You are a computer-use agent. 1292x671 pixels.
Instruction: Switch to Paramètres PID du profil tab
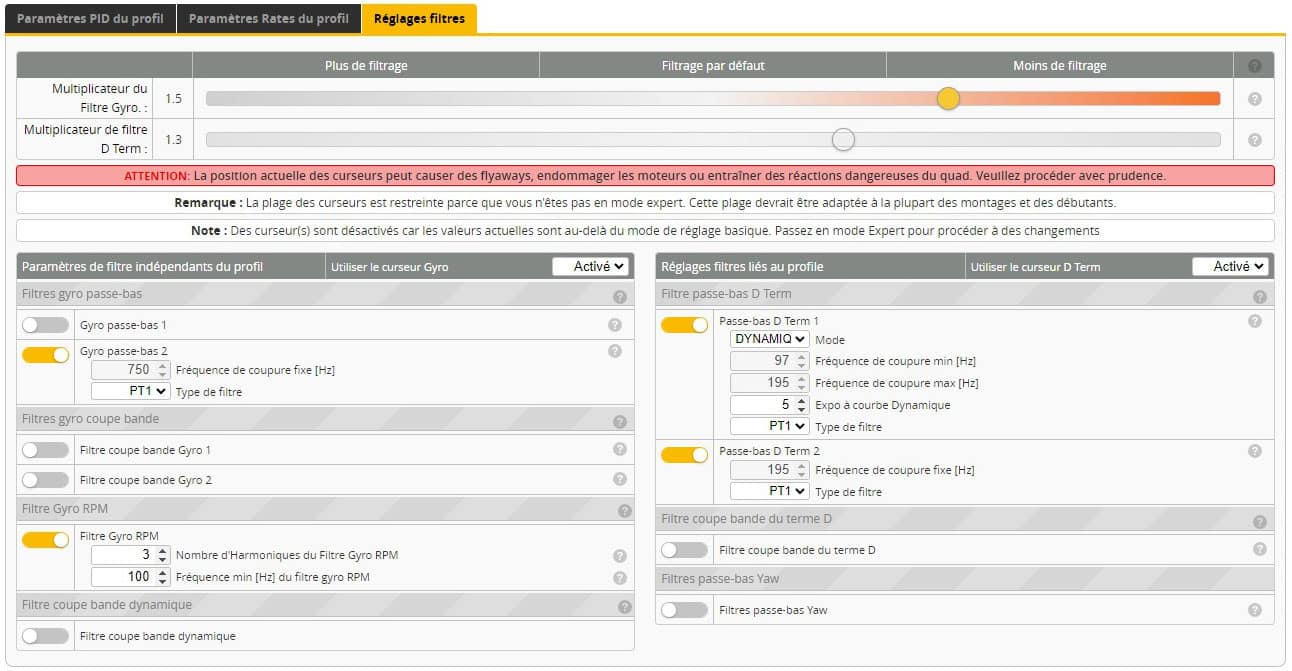coord(90,19)
